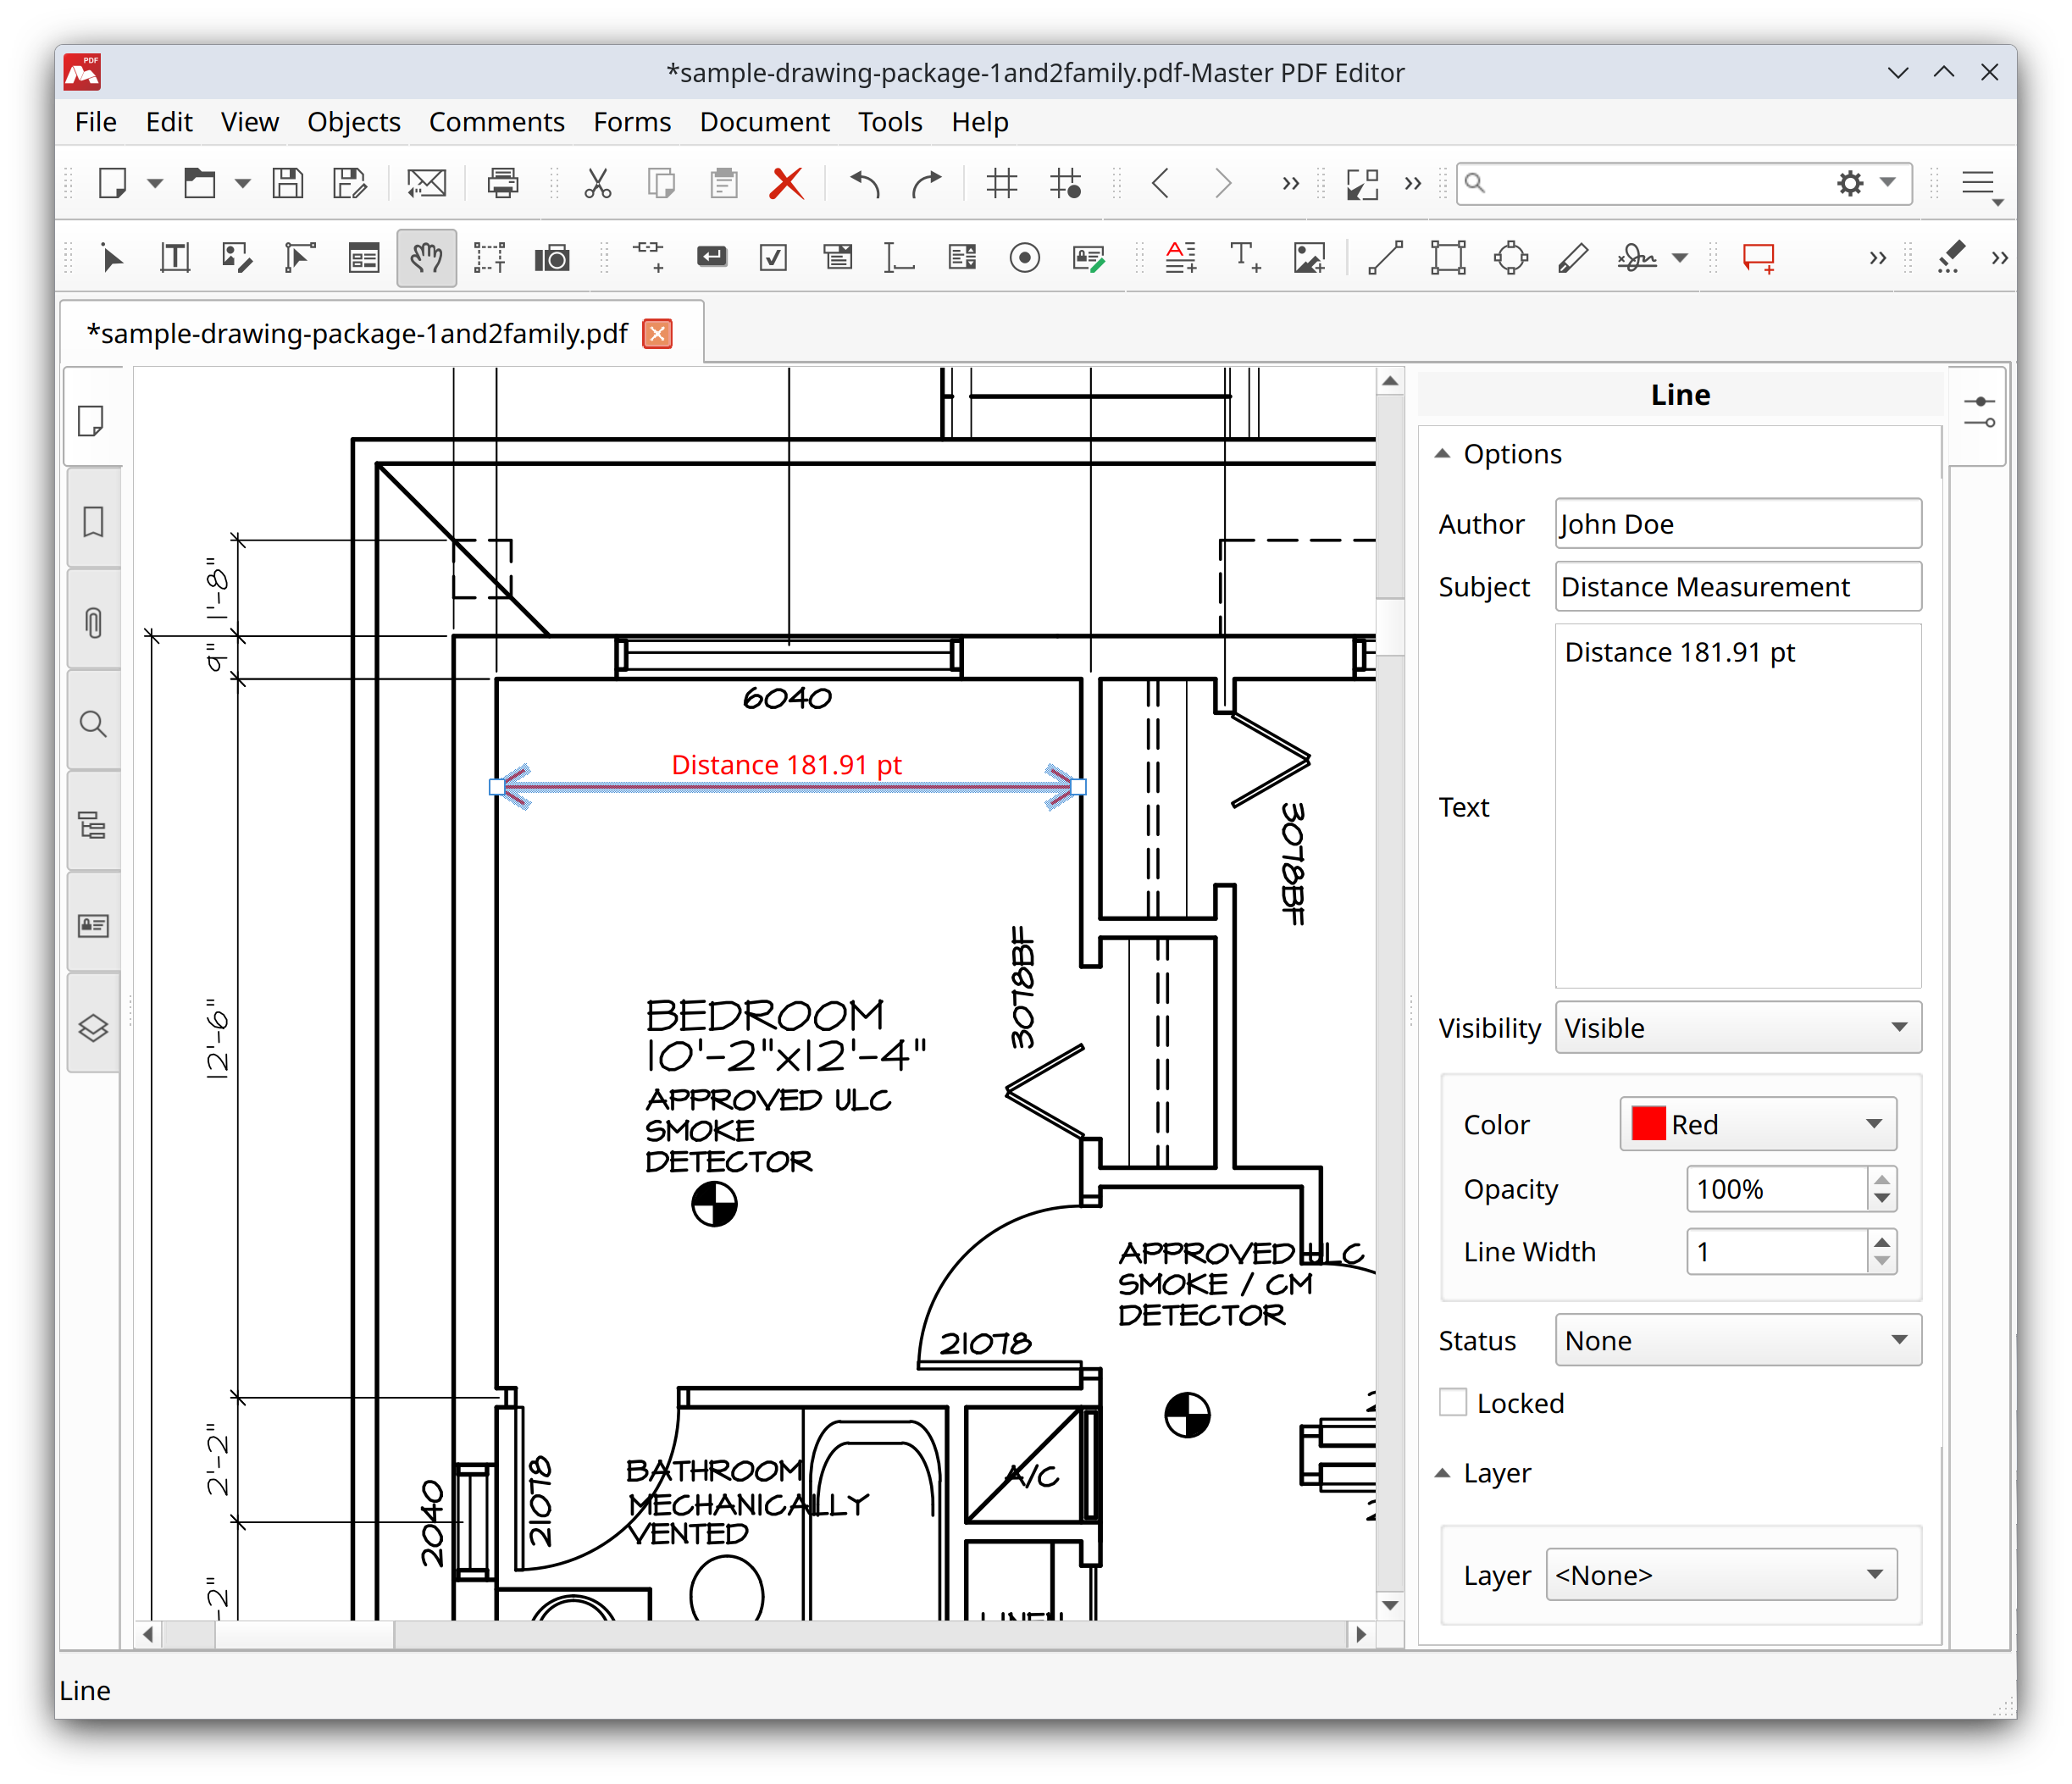The height and width of the screenshot is (1784, 2072).
Task: Open the recent files dropdown arrow
Action: (x=243, y=184)
